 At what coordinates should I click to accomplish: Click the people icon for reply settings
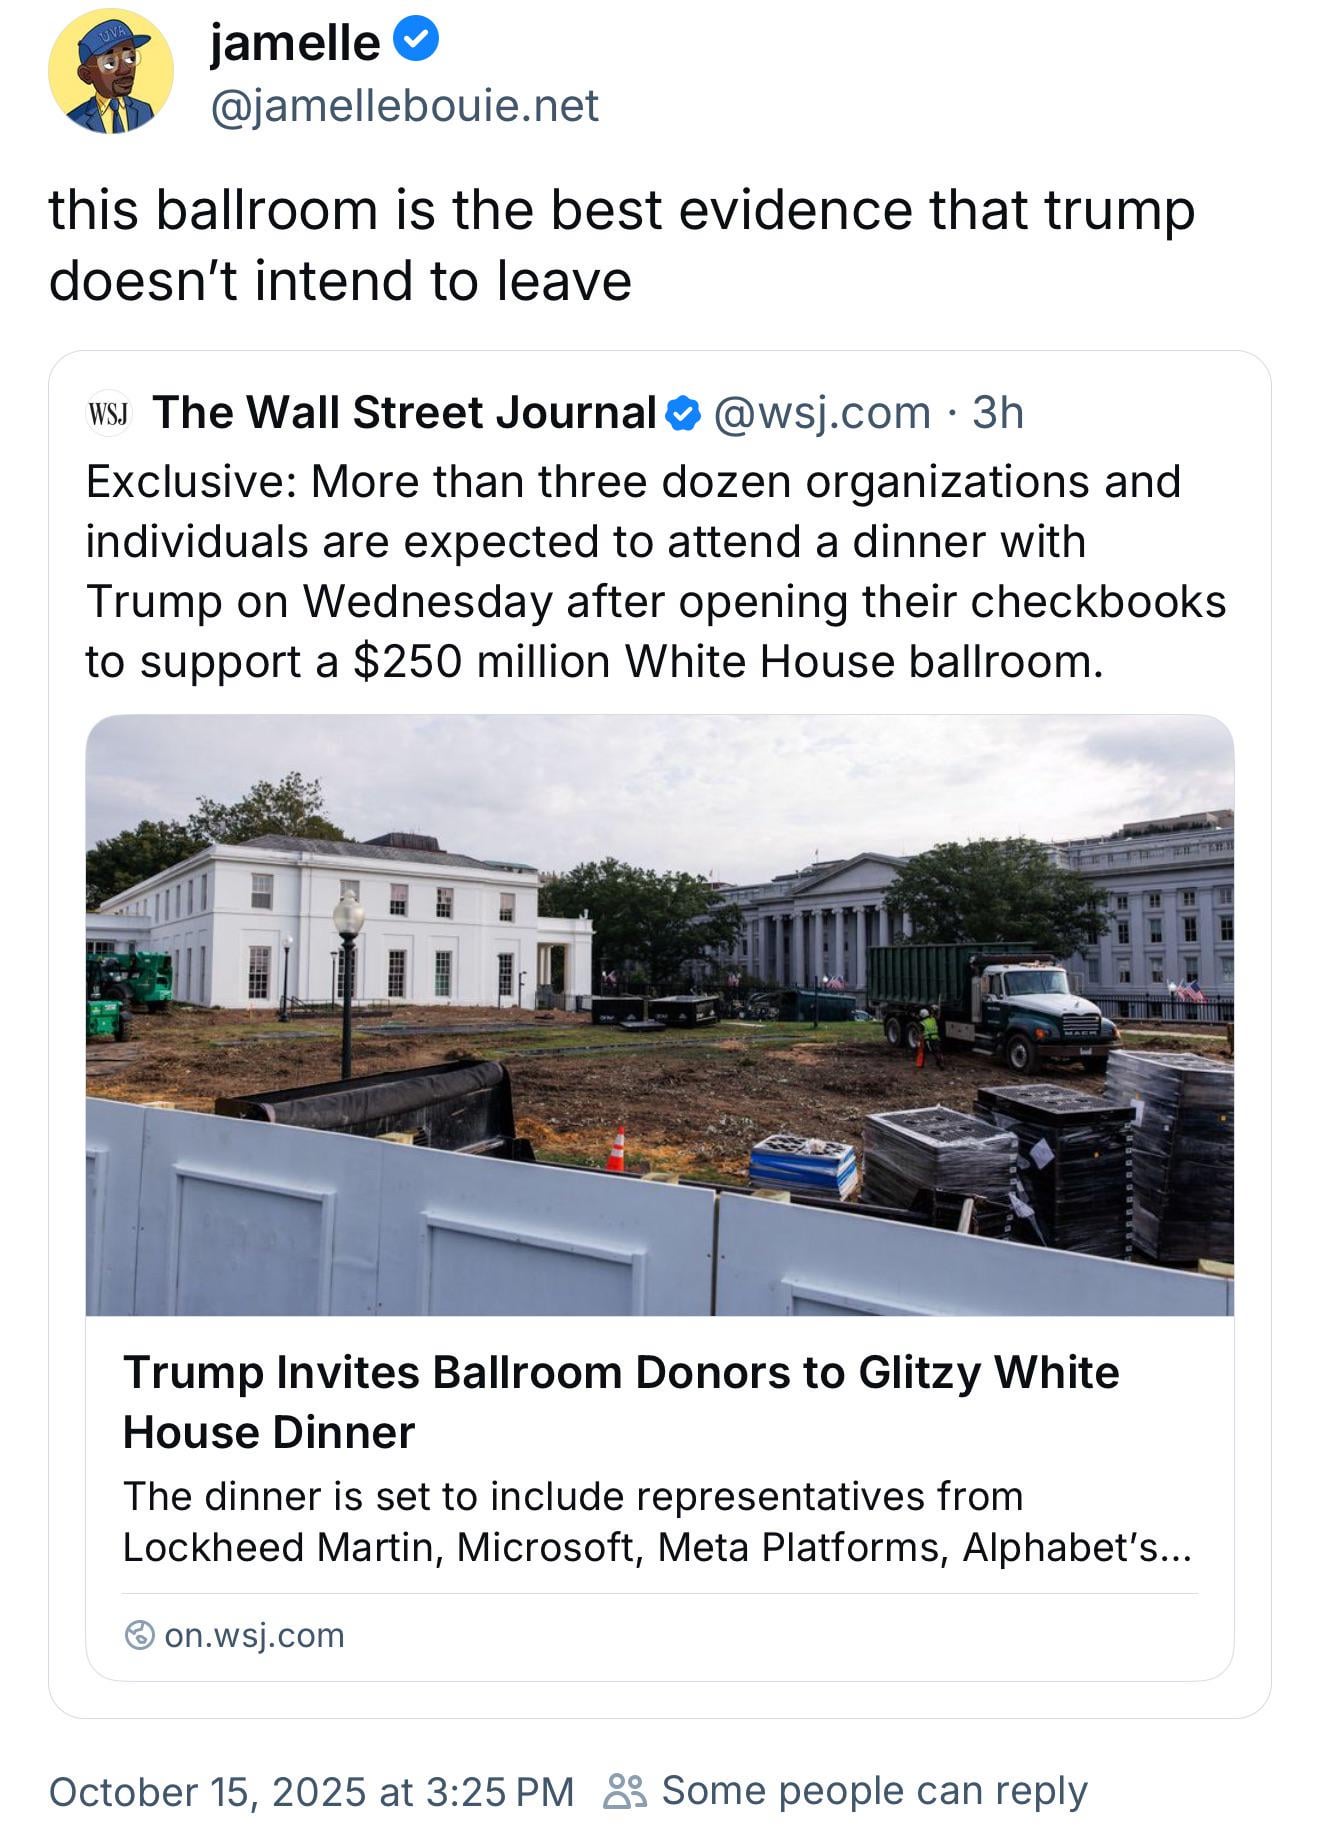(x=626, y=1791)
